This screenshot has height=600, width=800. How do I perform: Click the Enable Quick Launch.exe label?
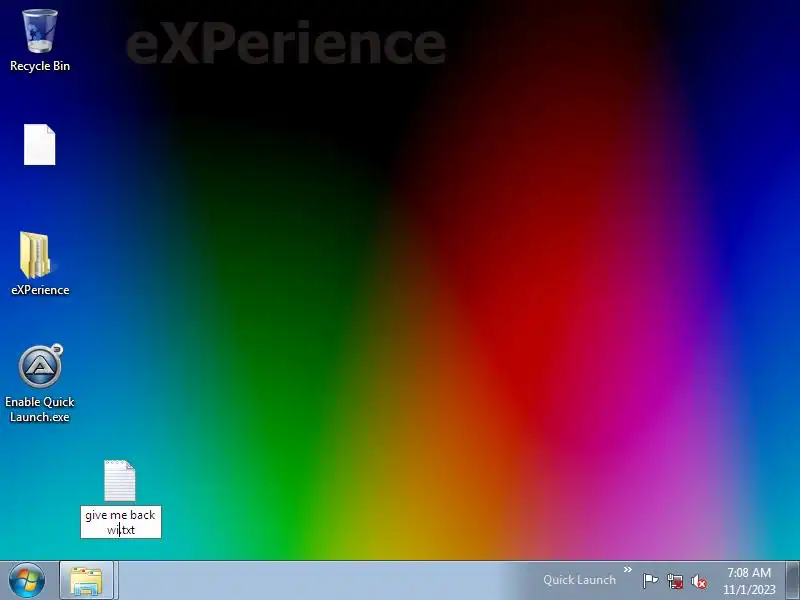point(40,409)
